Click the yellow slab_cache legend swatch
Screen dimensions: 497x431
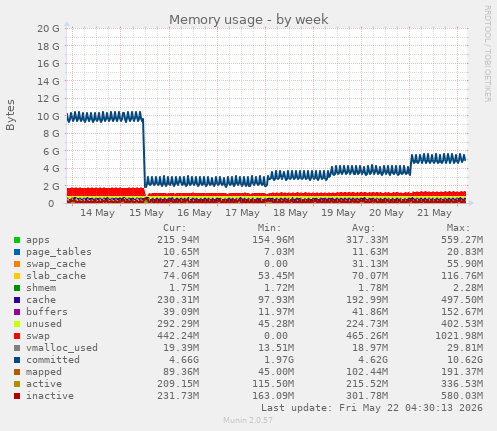click(17, 276)
